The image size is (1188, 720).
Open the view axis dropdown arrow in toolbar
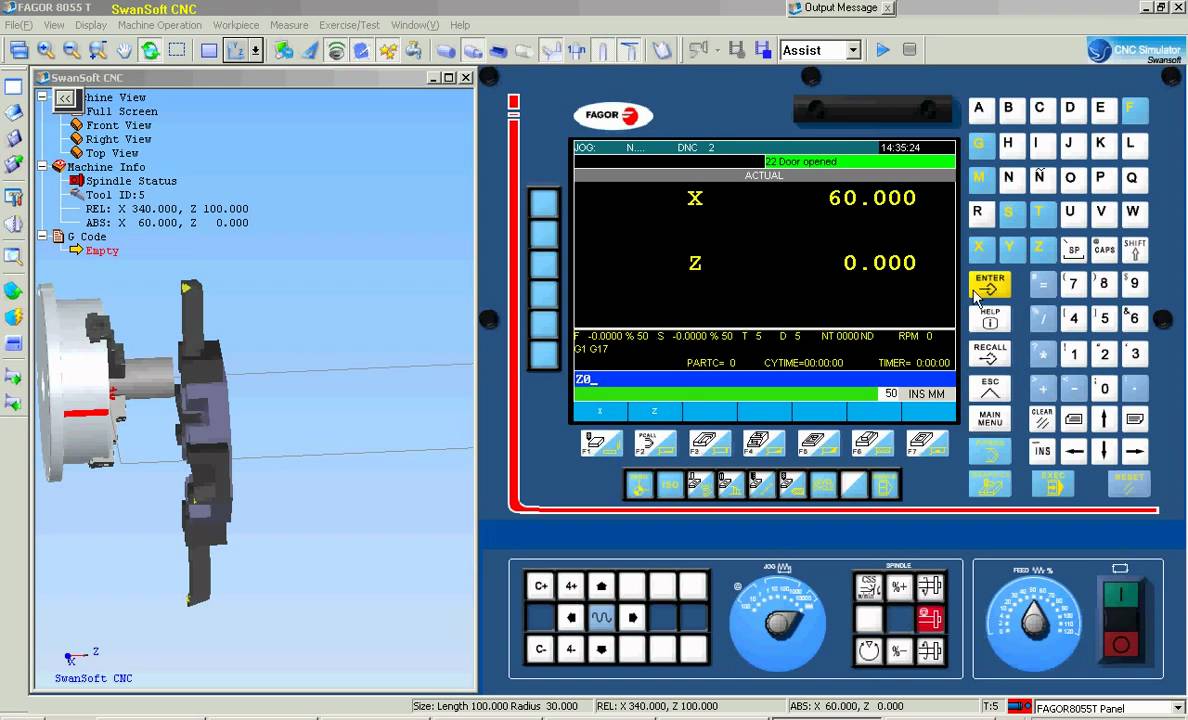[255, 51]
